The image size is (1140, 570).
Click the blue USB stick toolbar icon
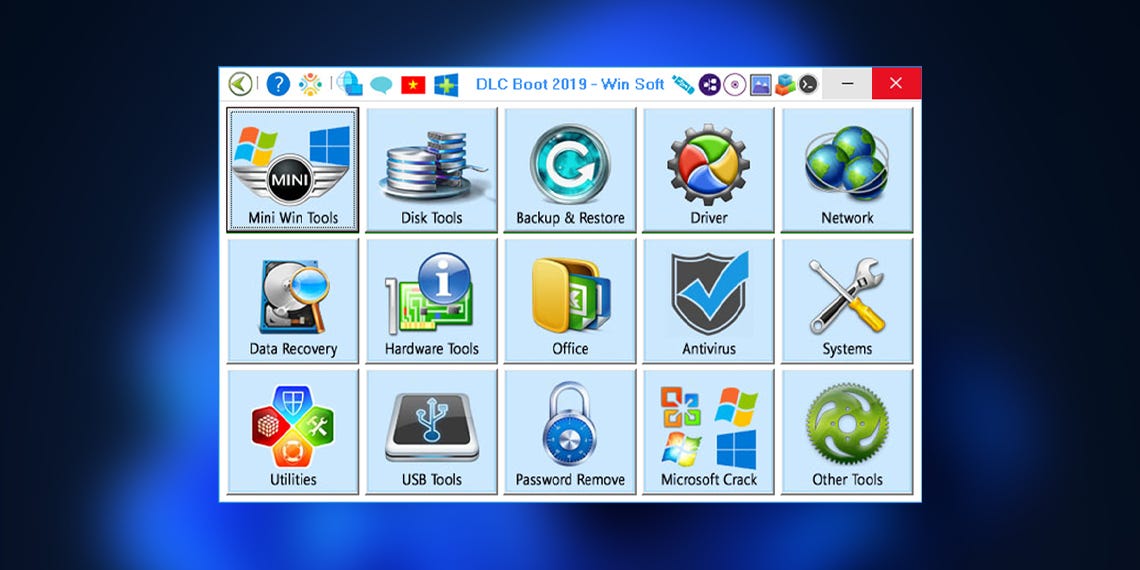(x=683, y=84)
